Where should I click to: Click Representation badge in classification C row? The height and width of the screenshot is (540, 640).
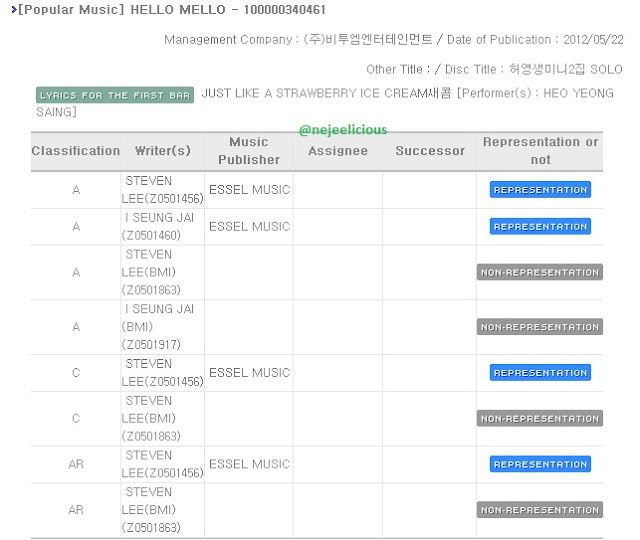click(x=540, y=373)
